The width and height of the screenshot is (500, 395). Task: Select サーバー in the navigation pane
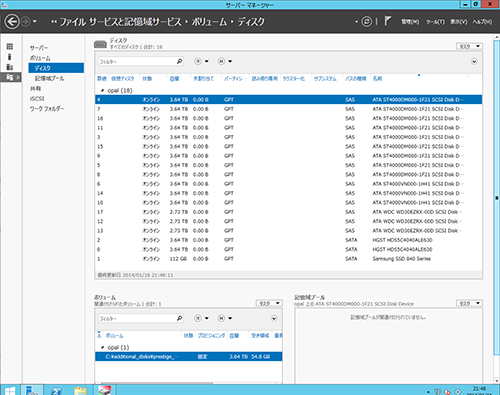(39, 48)
